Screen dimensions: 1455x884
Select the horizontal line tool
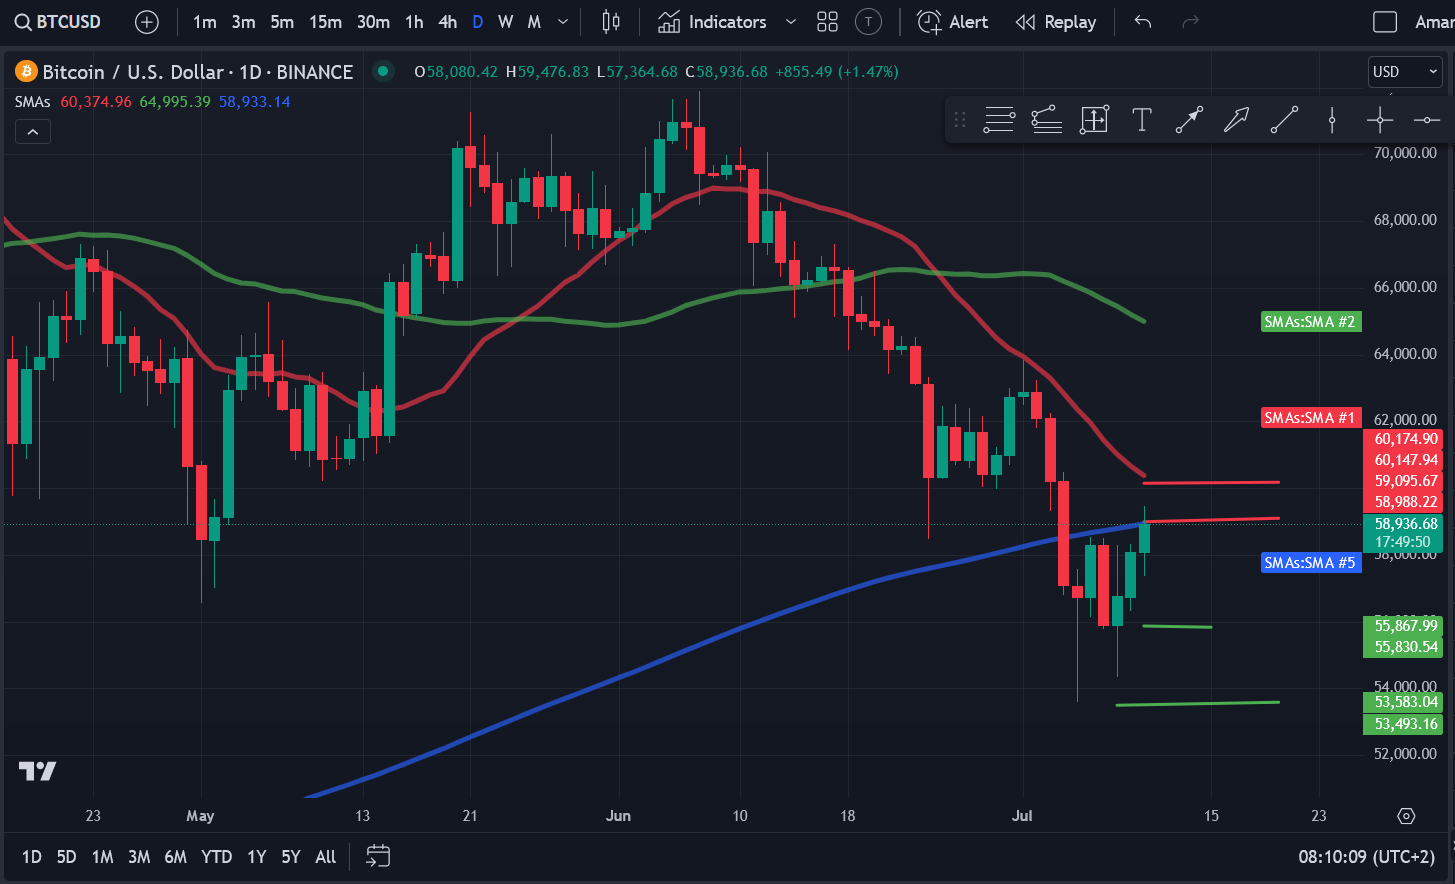coord(1427,120)
